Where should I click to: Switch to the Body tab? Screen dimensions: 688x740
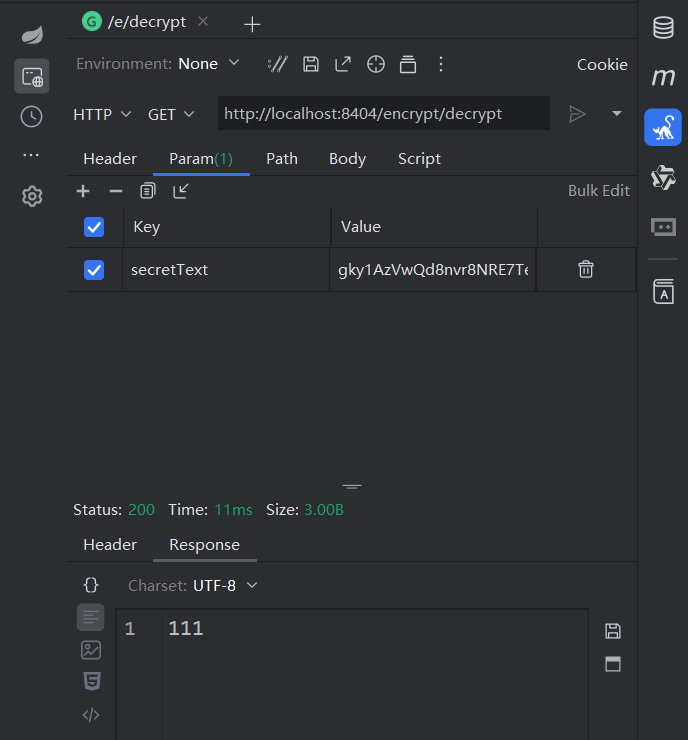(347, 159)
